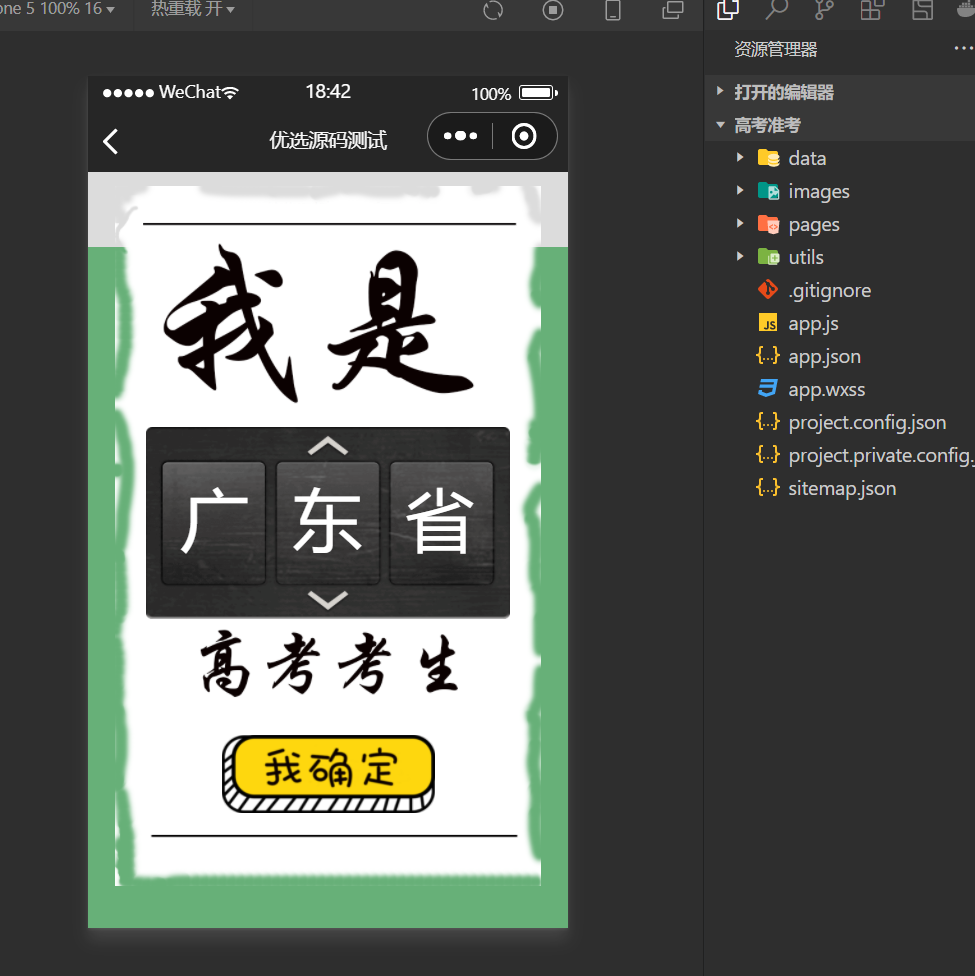Click the 省 character tile

[441, 522]
